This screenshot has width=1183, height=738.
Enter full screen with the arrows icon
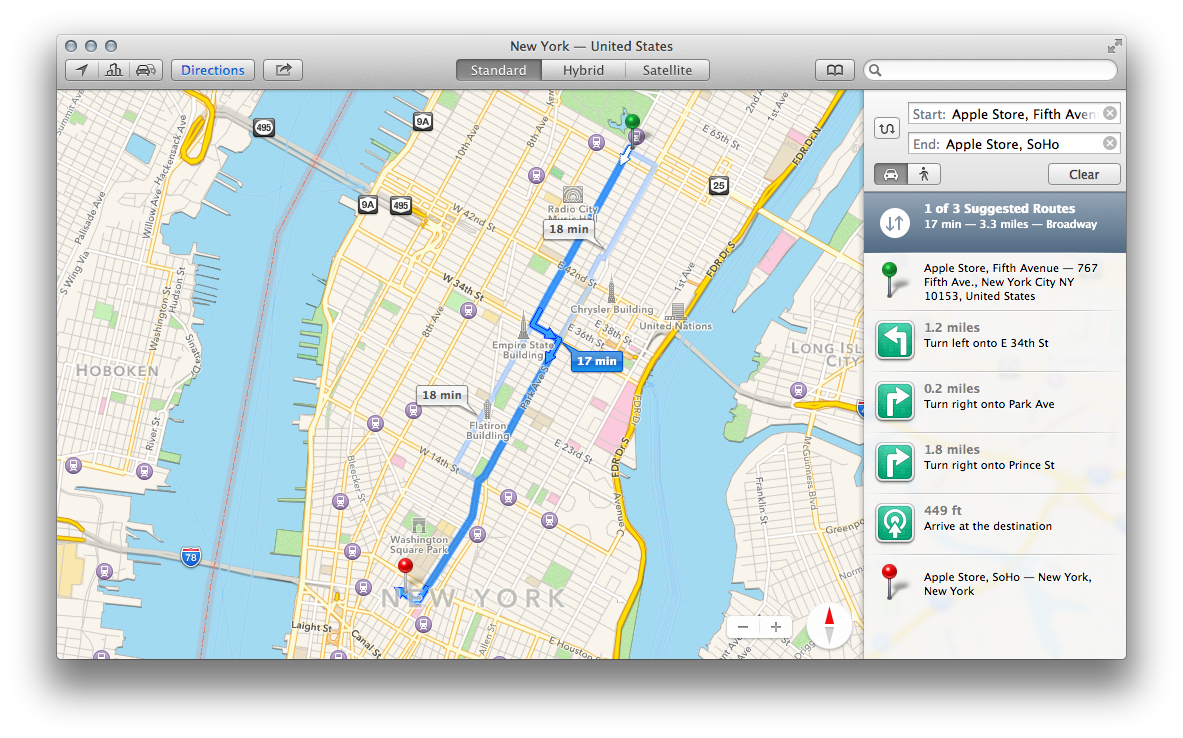click(1114, 47)
